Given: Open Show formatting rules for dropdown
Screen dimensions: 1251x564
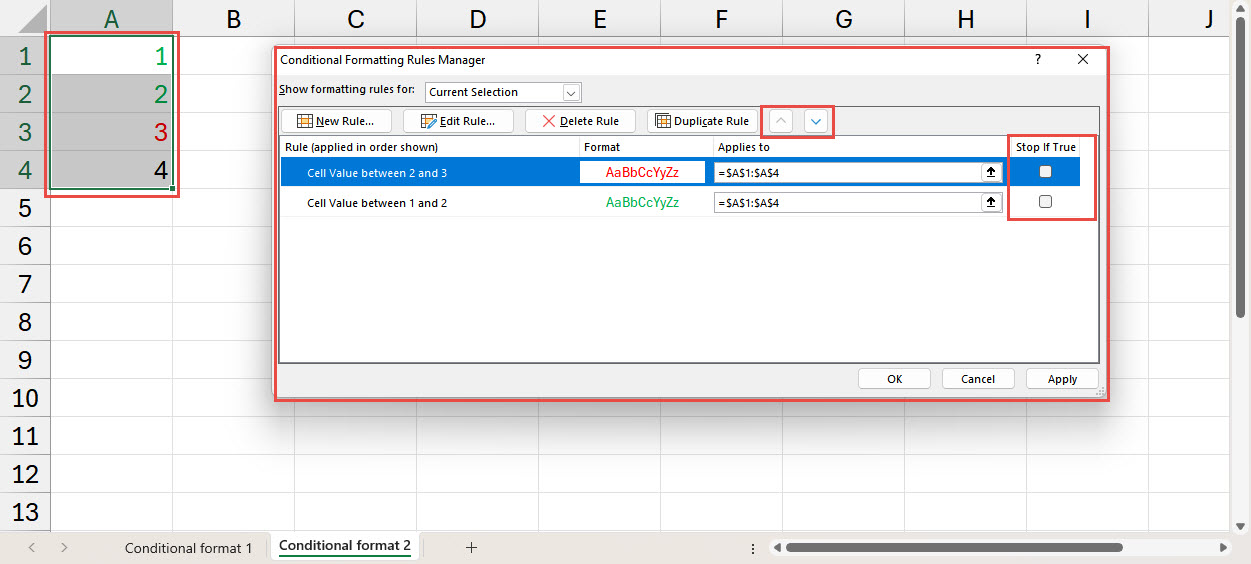Looking at the screenshot, I should (571, 92).
